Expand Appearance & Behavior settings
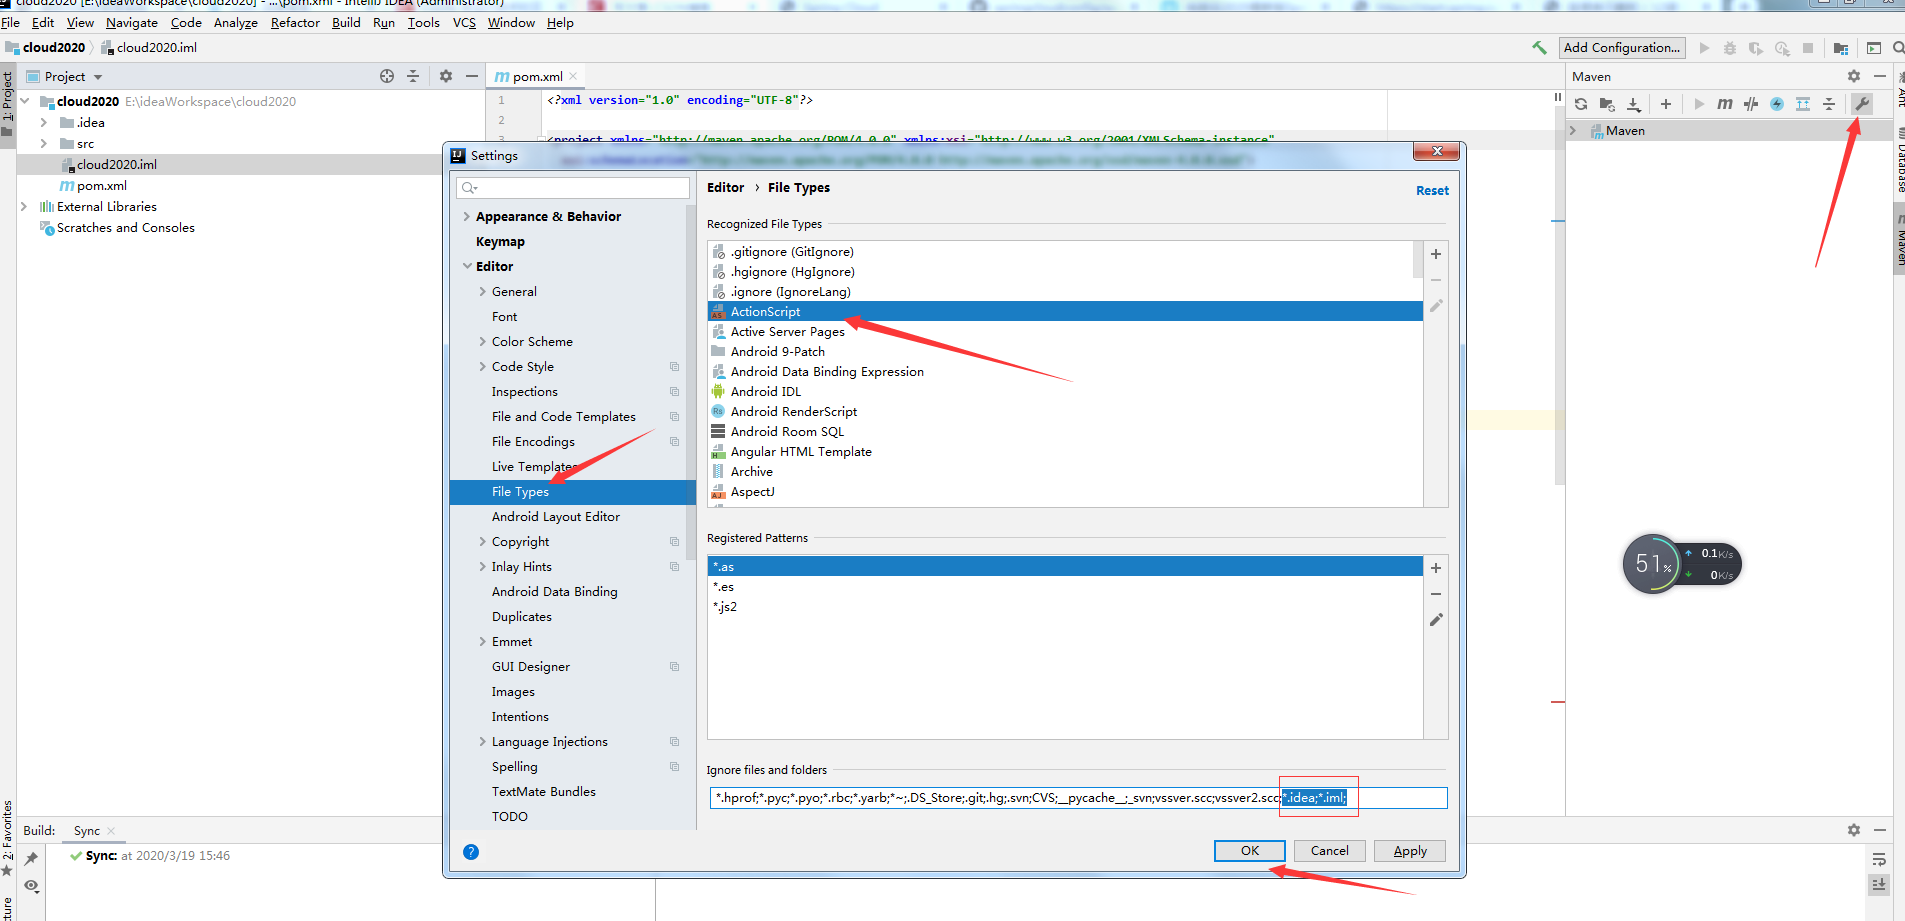1905x921 pixels. click(x=466, y=216)
